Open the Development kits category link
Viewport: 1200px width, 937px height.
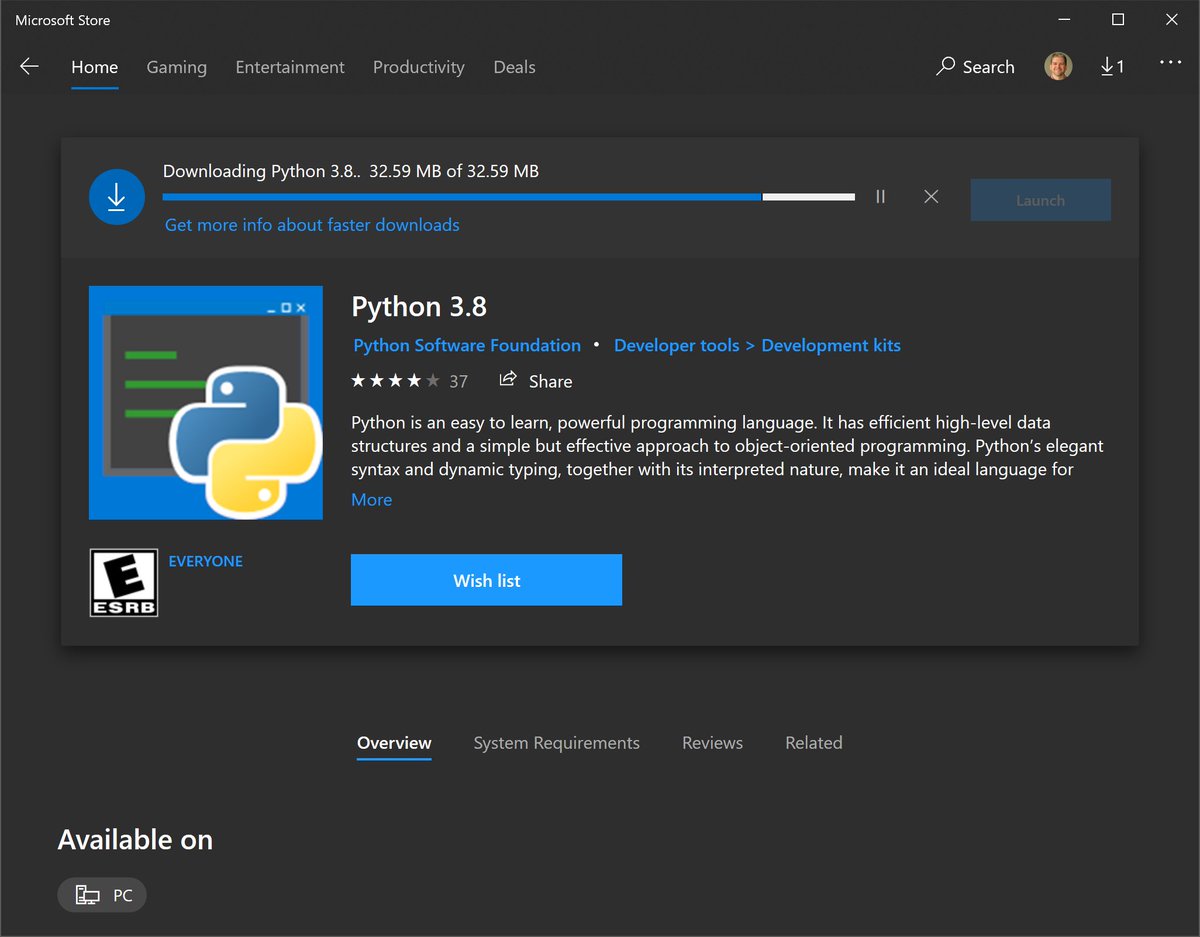(x=831, y=345)
